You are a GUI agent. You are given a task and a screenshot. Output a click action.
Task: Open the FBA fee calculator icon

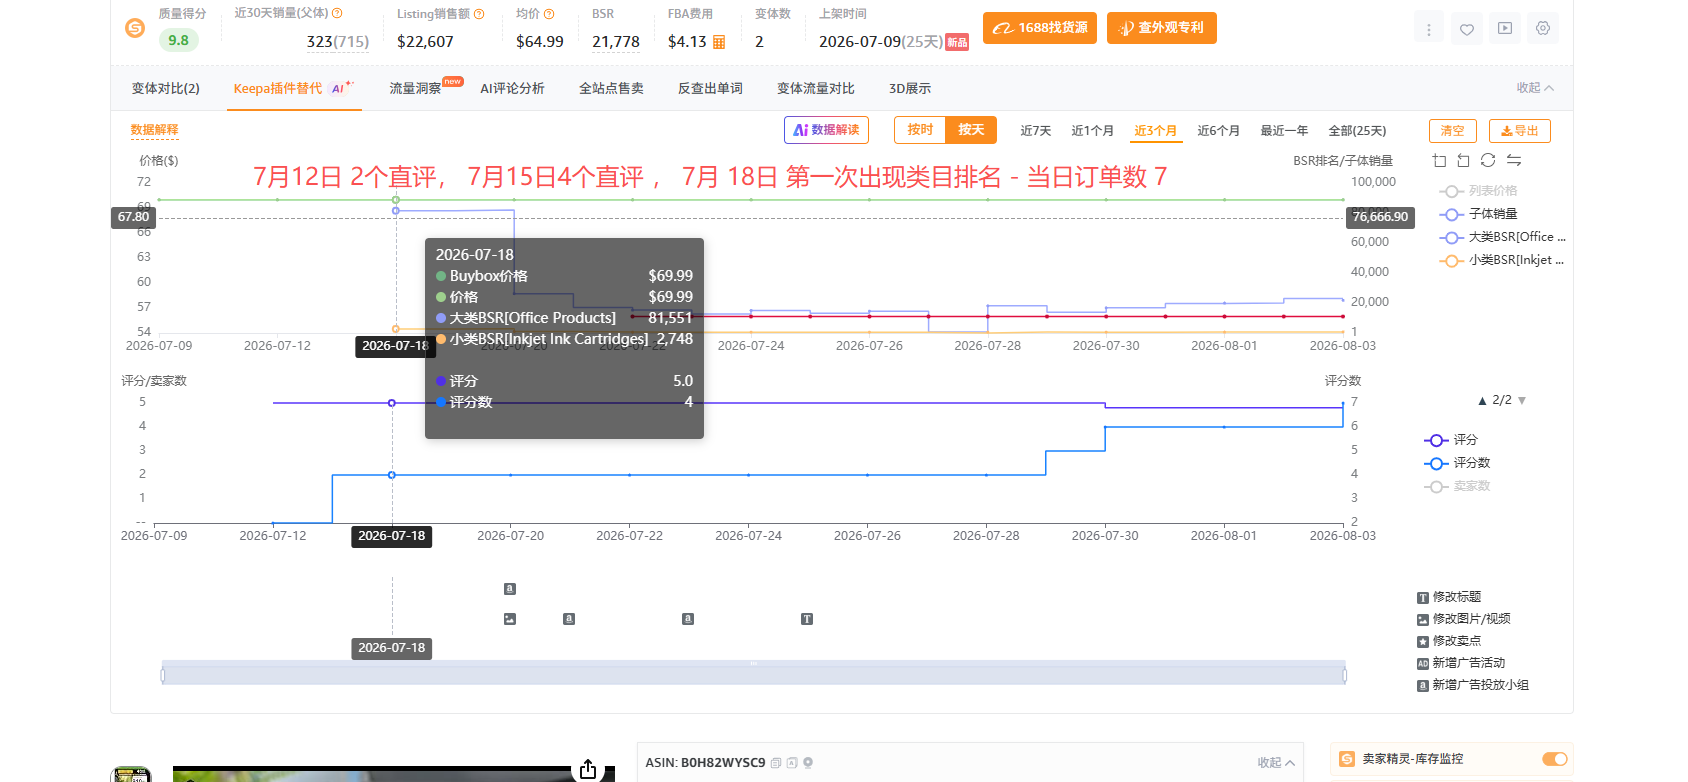point(719,42)
